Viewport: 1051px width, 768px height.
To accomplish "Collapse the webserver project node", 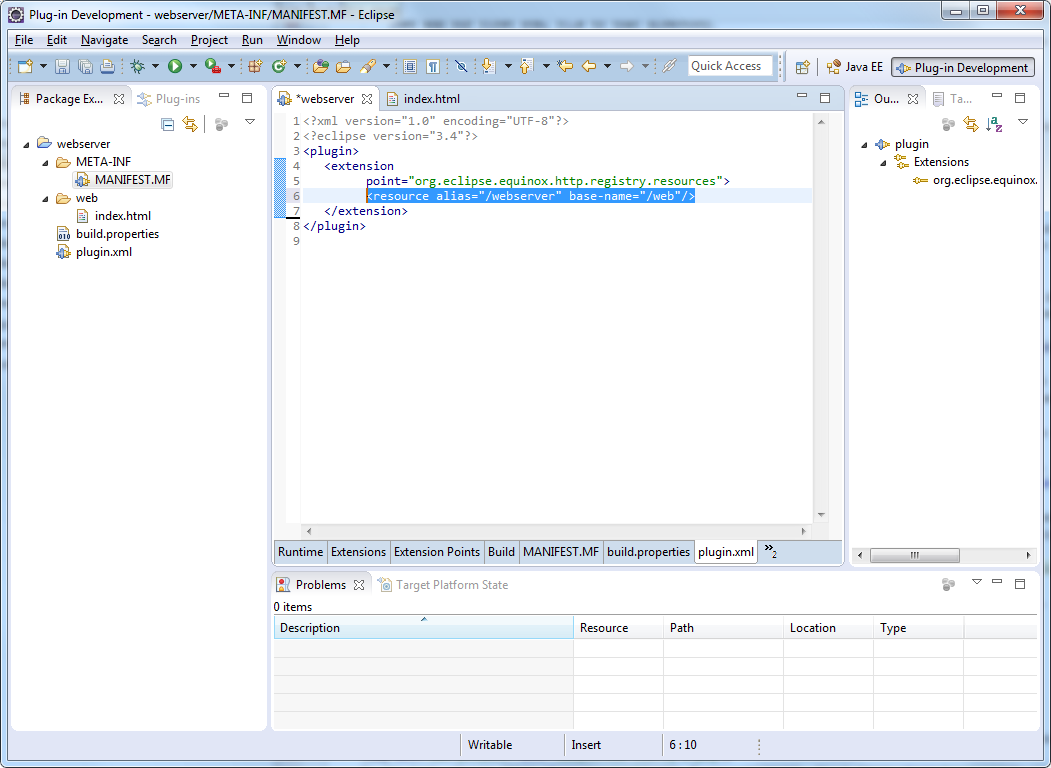I will [27, 144].
